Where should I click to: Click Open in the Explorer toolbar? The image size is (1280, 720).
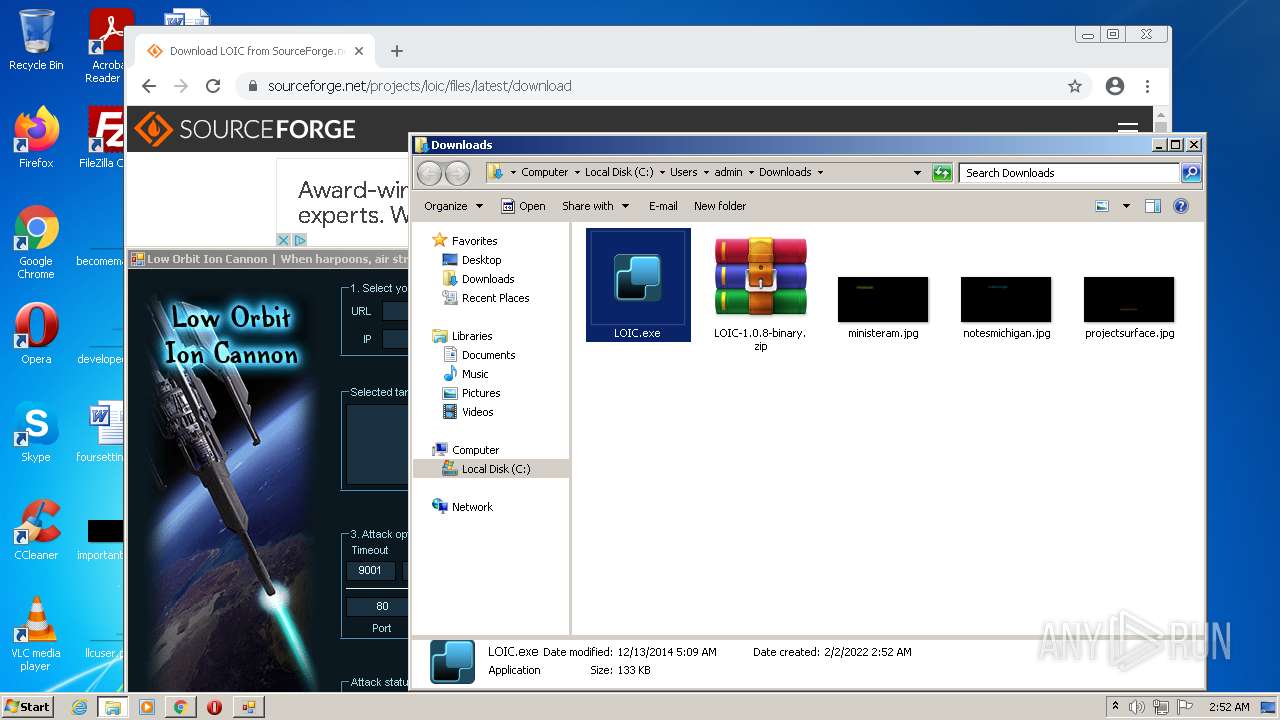tap(523, 206)
